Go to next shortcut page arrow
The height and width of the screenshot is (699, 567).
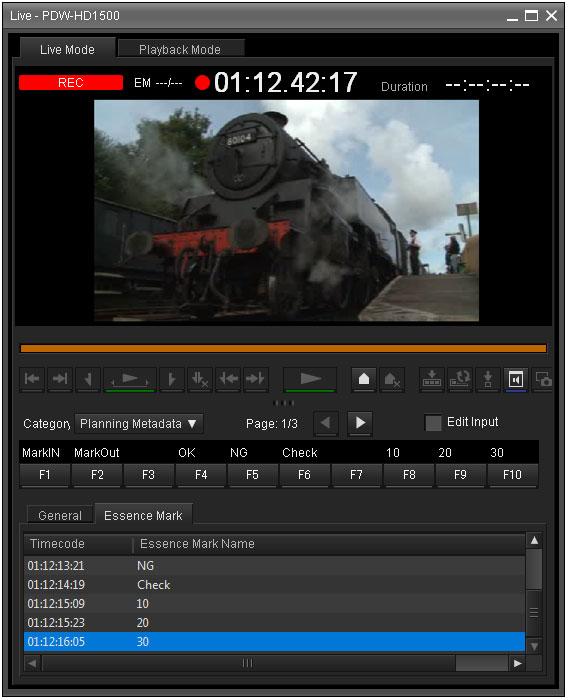(360, 423)
